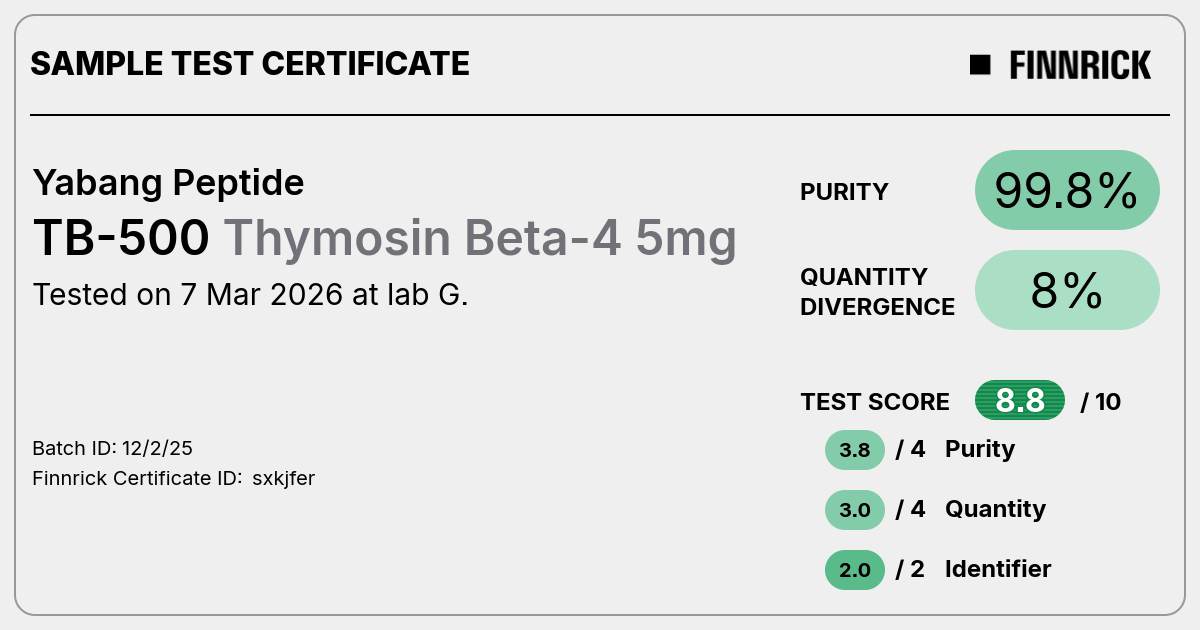
Task: Click the Batch ID 12/2/25 text
Action: point(106,448)
